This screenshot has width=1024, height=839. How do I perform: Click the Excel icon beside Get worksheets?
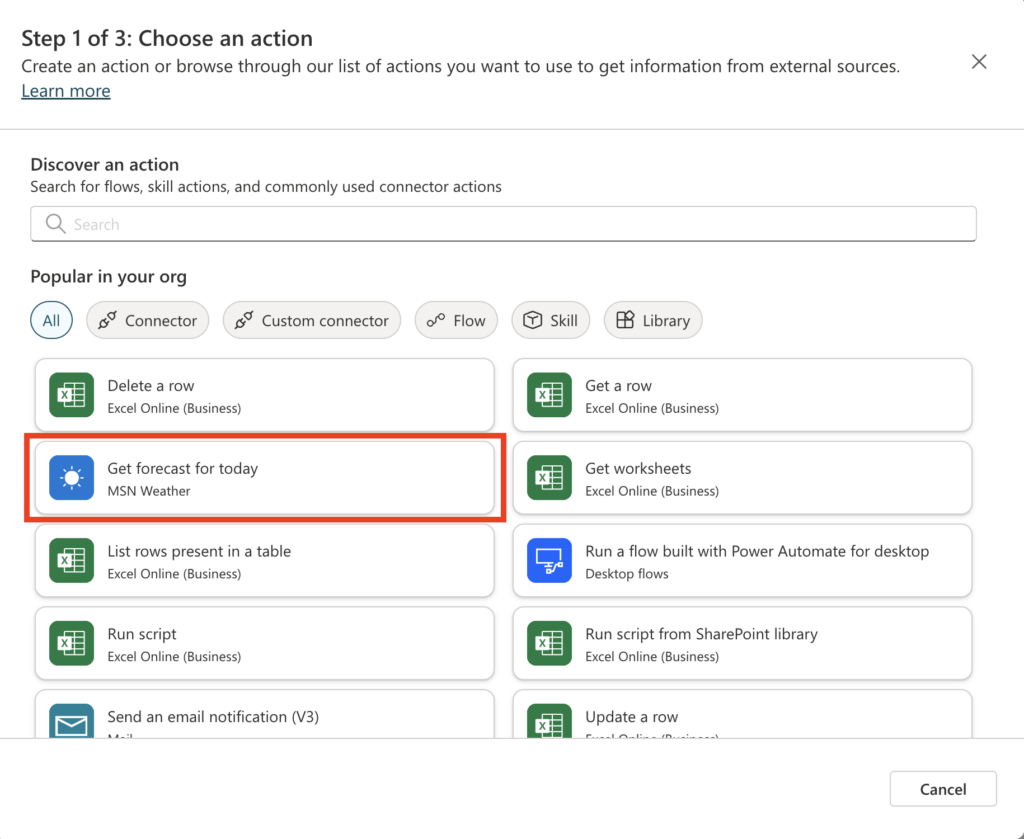pyautogui.click(x=549, y=479)
